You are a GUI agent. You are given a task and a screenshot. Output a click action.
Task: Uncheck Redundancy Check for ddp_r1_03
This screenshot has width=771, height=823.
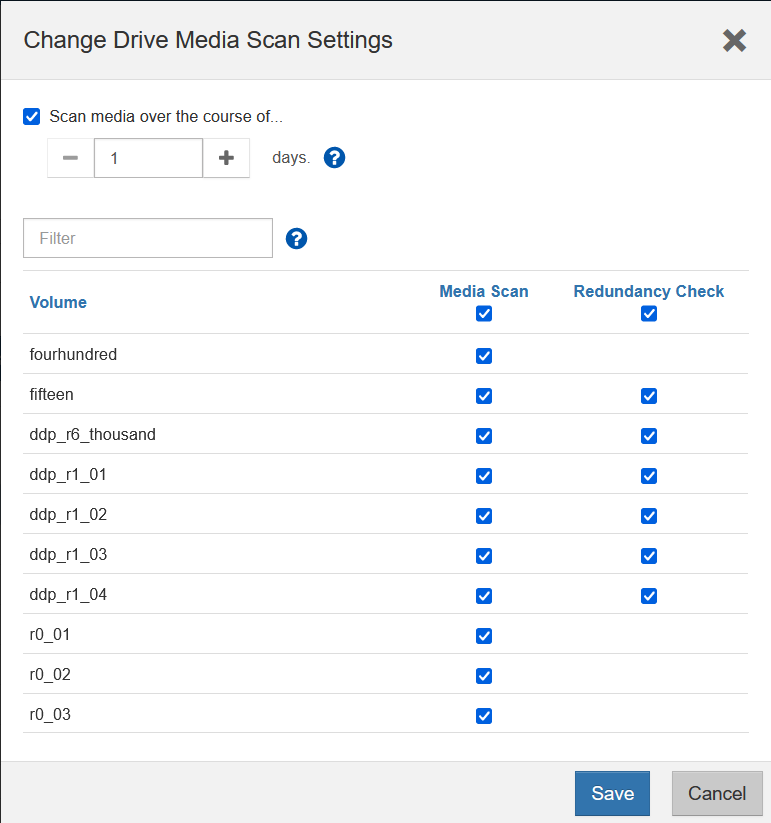tap(649, 556)
